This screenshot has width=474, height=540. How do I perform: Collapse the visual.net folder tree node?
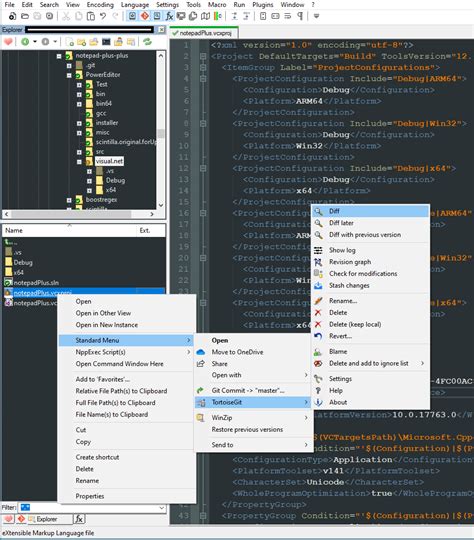point(79,162)
